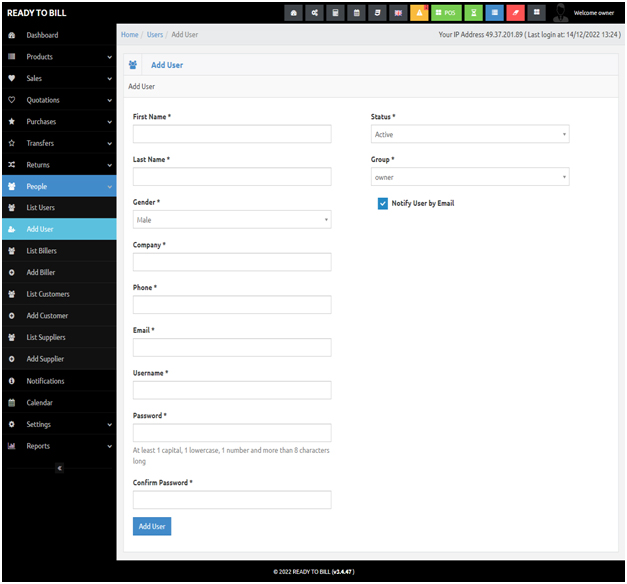Viewport: 627px width, 584px height.
Task: Click the Users breadcrumb link
Action: [x=155, y=34]
